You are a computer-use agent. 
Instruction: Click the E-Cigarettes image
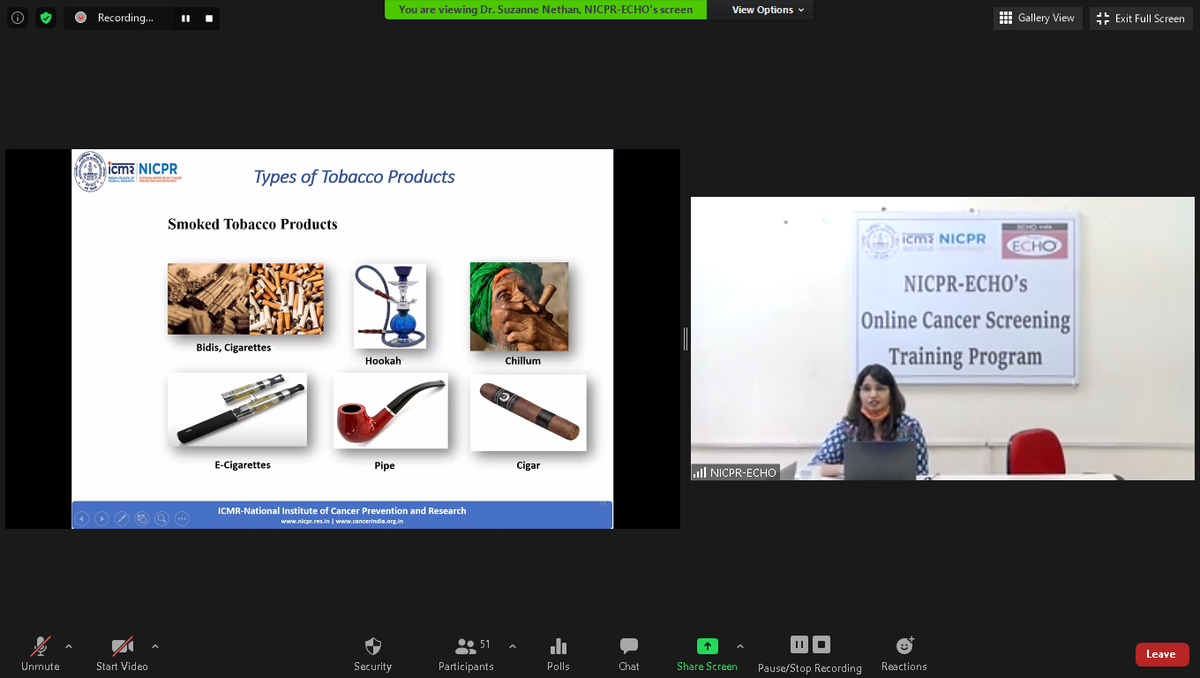237,410
